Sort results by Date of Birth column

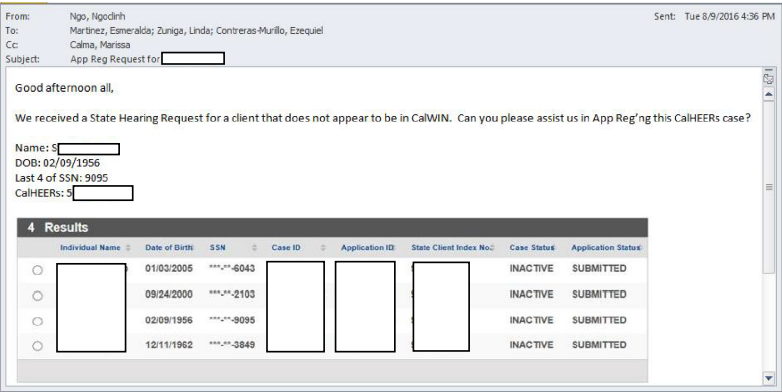(169, 247)
